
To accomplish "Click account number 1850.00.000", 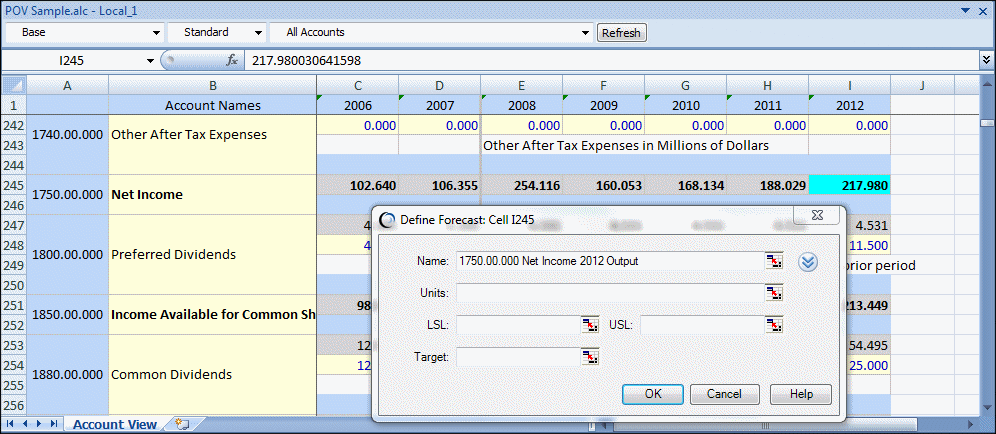I will [67, 315].
